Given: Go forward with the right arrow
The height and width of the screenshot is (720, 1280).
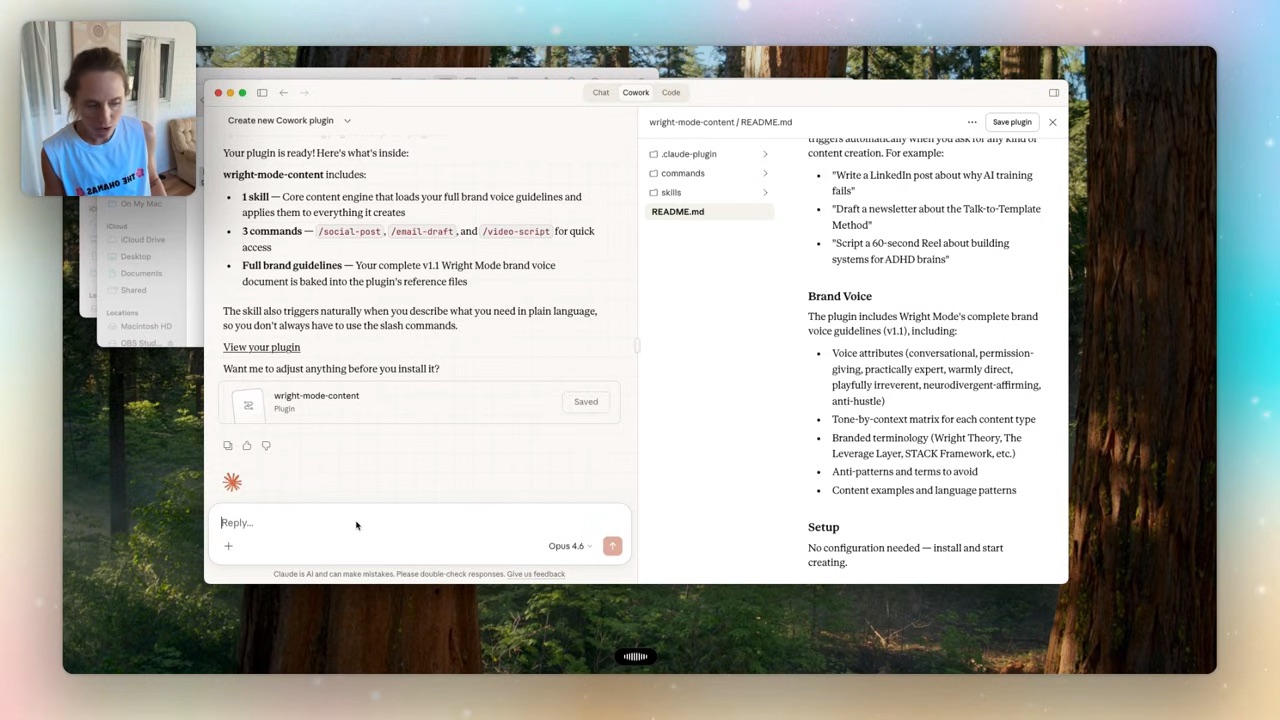Looking at the screenshot, I should (x=305, y=93).
